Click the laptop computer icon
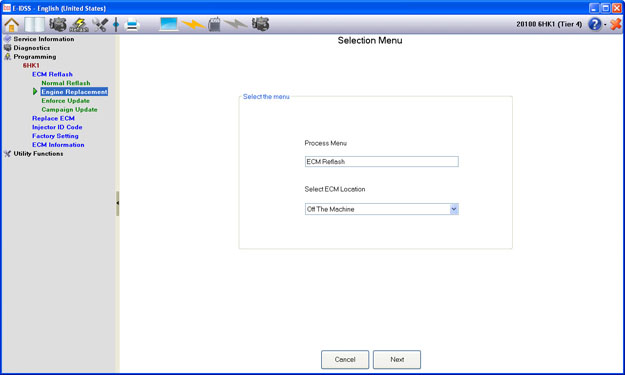This screenshot has height=375, width=625. point(169,24)
